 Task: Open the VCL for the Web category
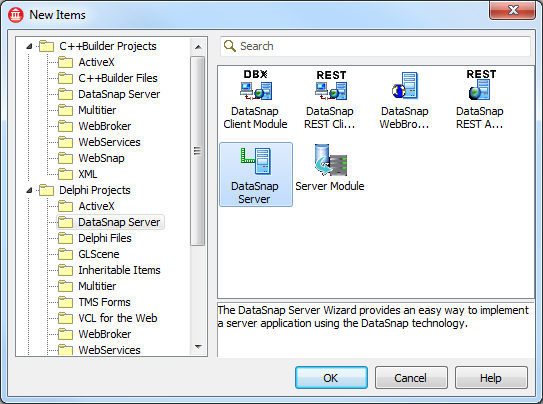point(118,318)
